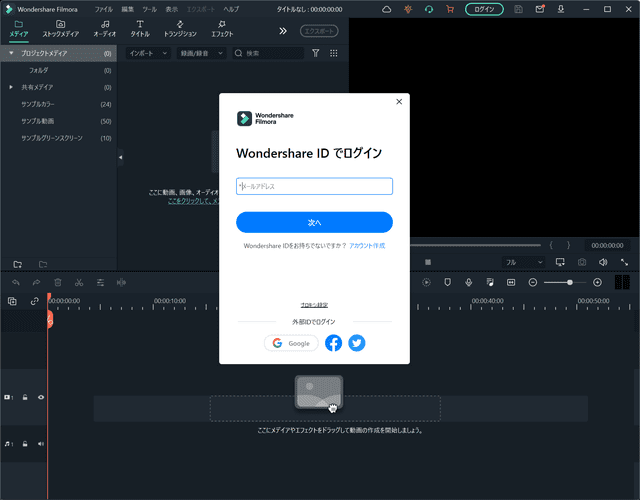Sign in with the Google button
Screen dimensions: 640x500
pos(291,343)
